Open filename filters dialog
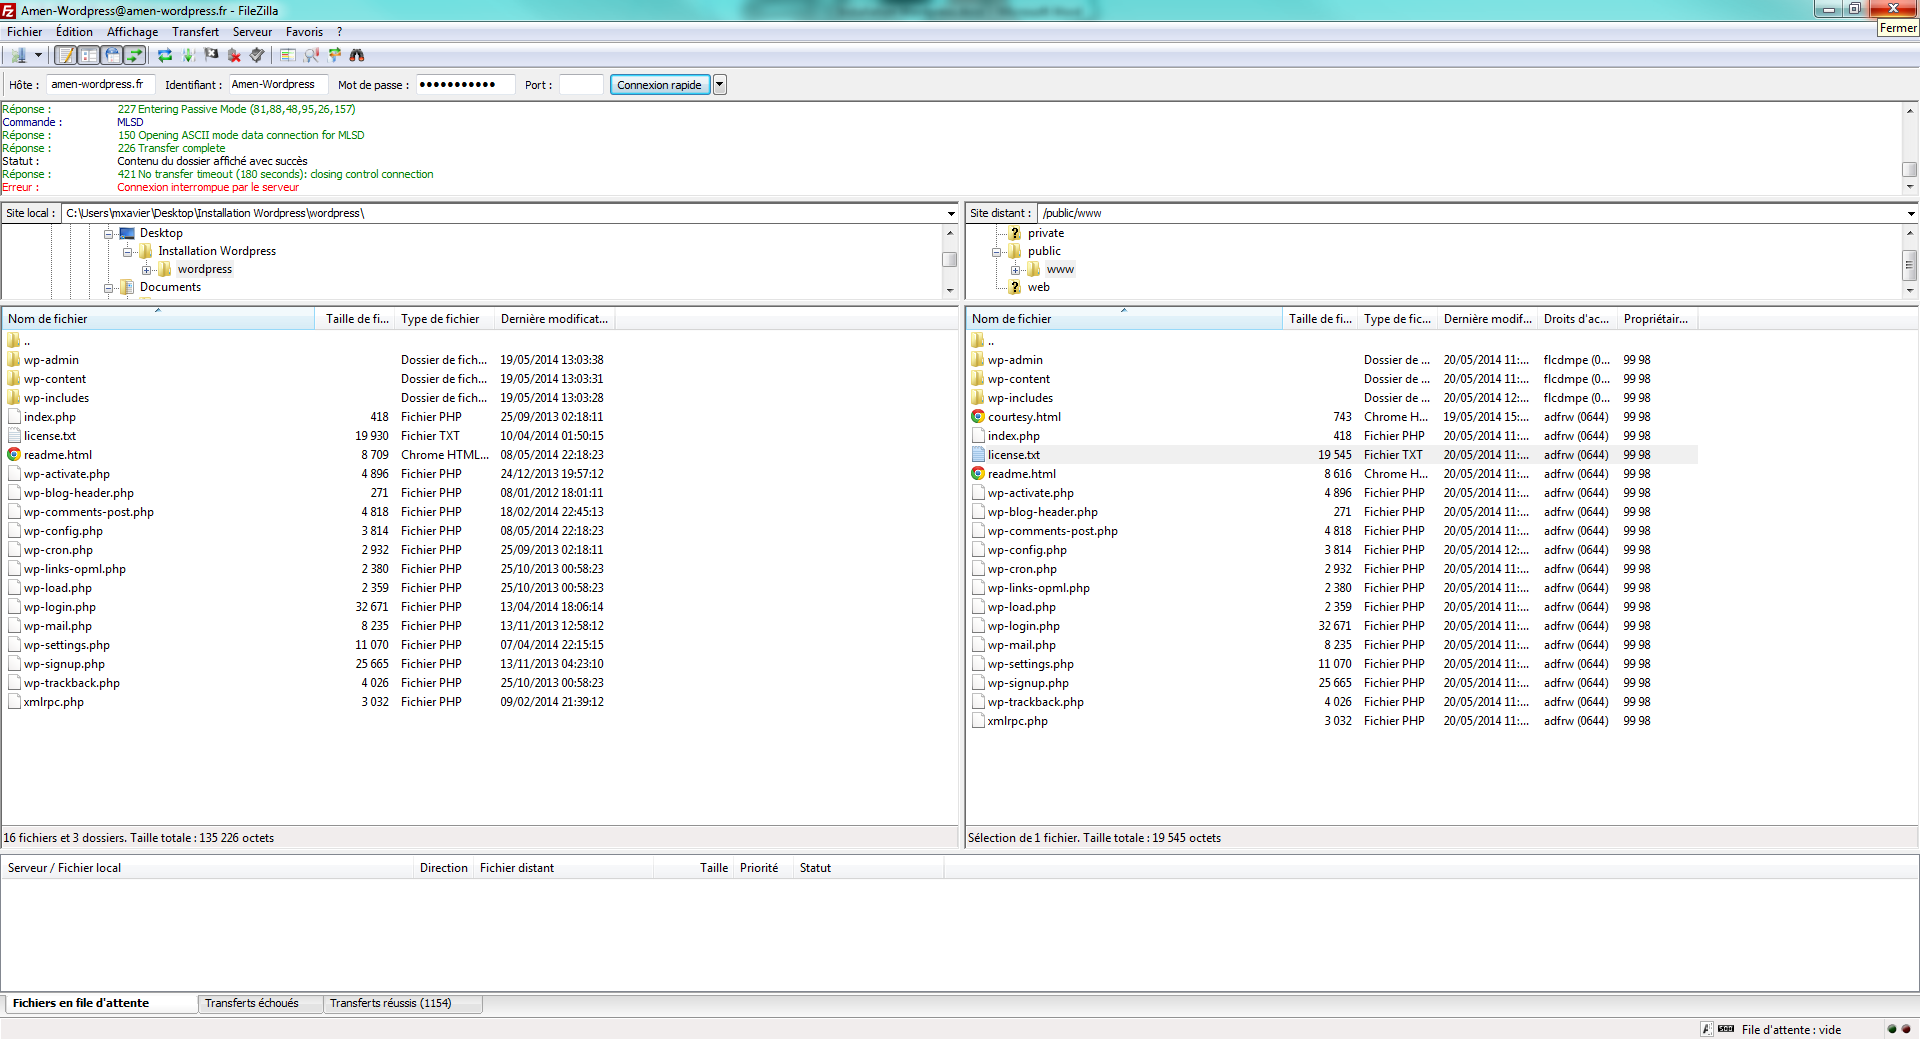1920x1040 pixels. (311, 55)
